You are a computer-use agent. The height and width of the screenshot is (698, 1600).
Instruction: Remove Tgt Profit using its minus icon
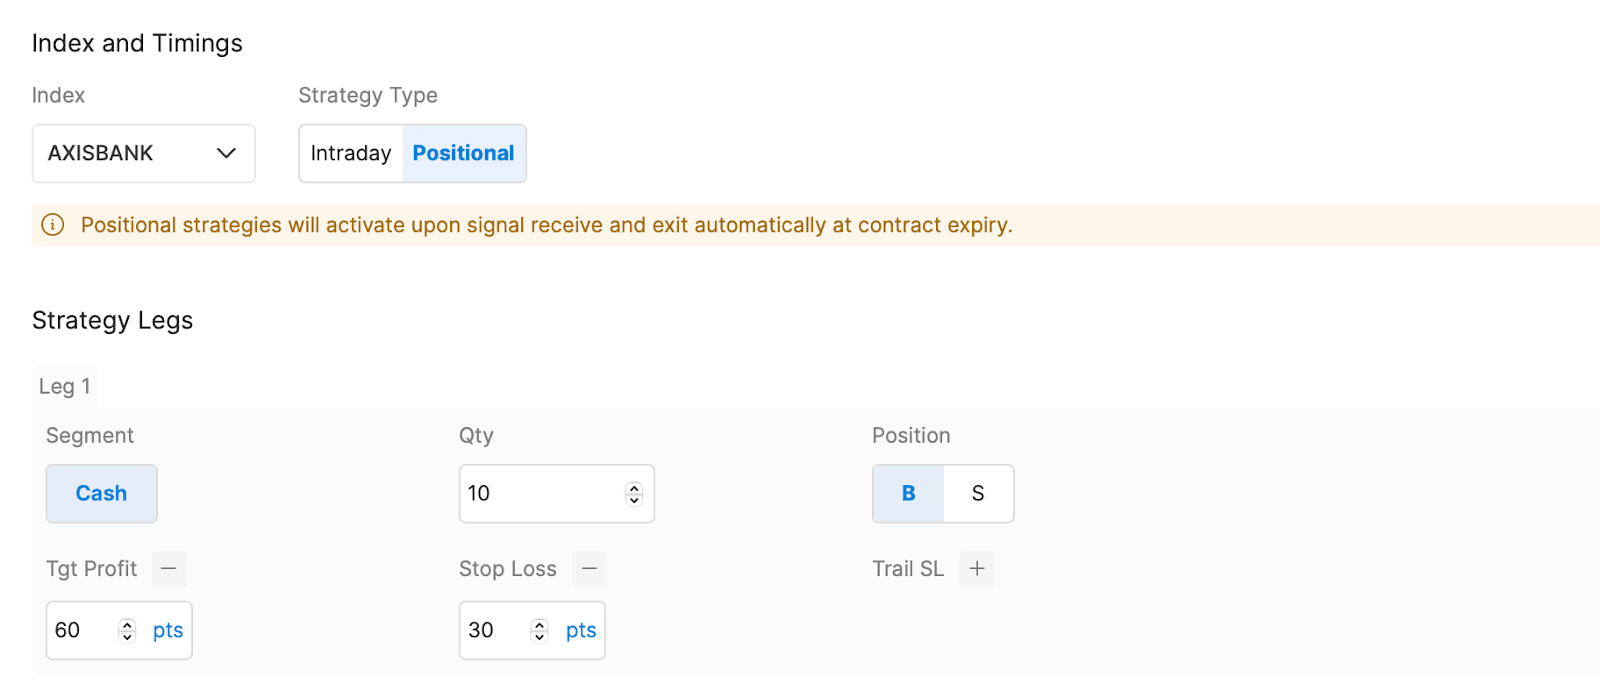click(168, 568)
